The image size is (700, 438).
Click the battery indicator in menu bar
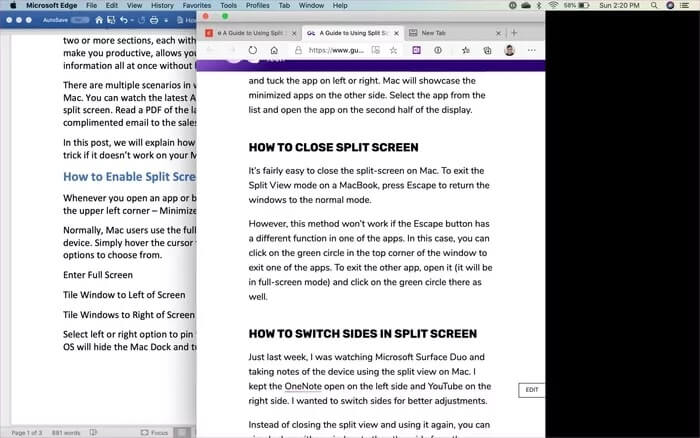[x=577, y=5]
